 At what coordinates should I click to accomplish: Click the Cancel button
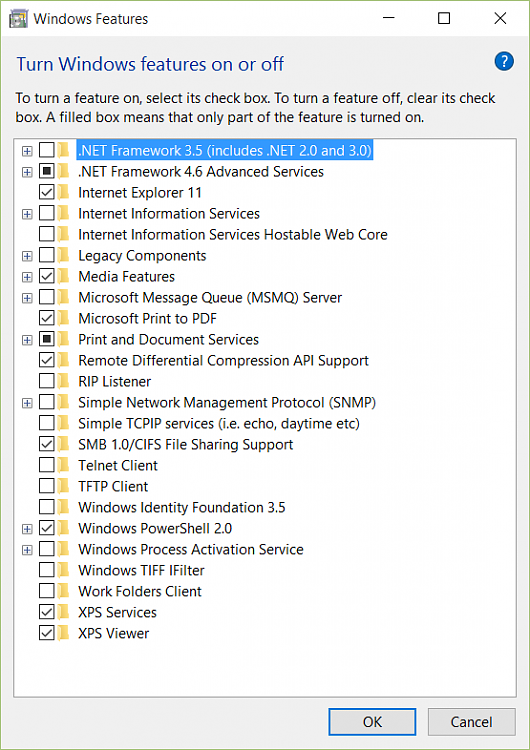(471, 722)
